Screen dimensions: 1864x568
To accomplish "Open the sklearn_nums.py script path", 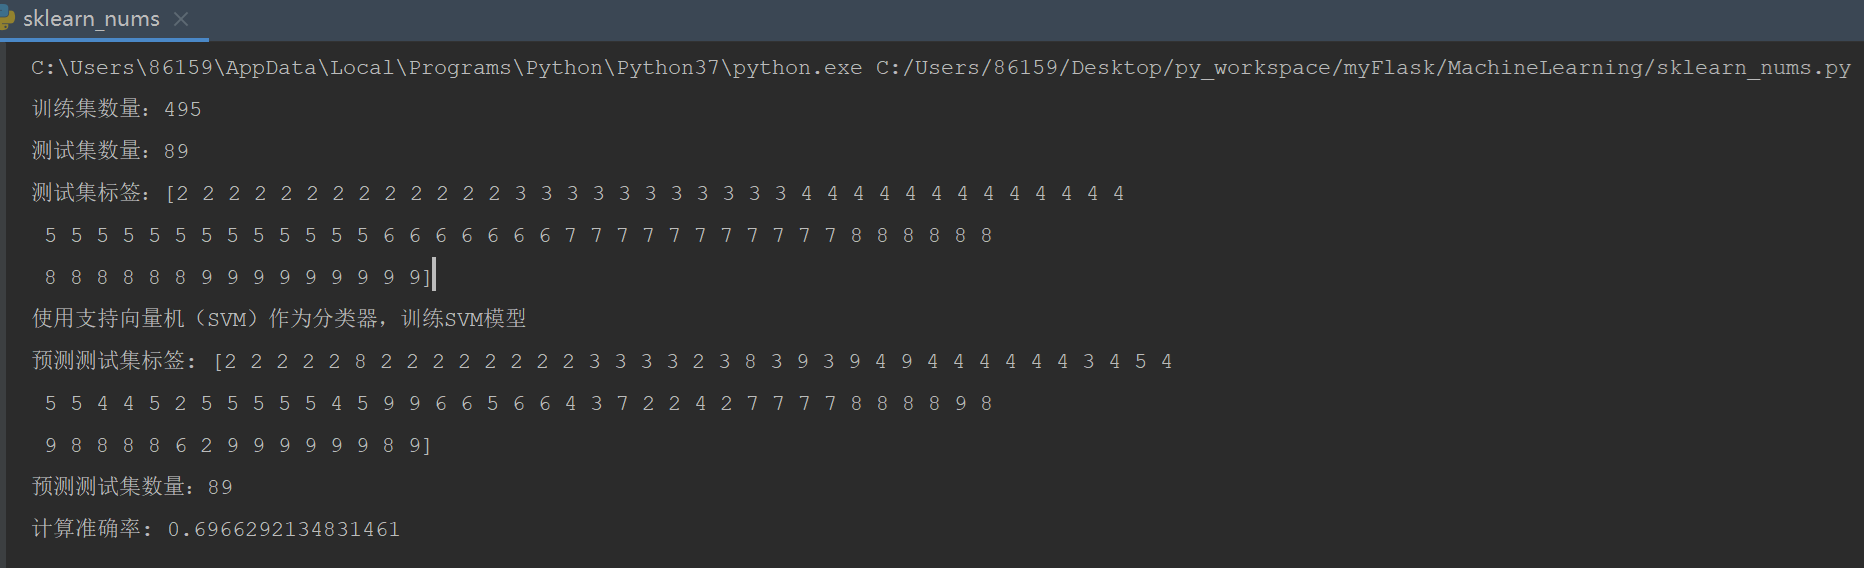I will [1362, 68].
